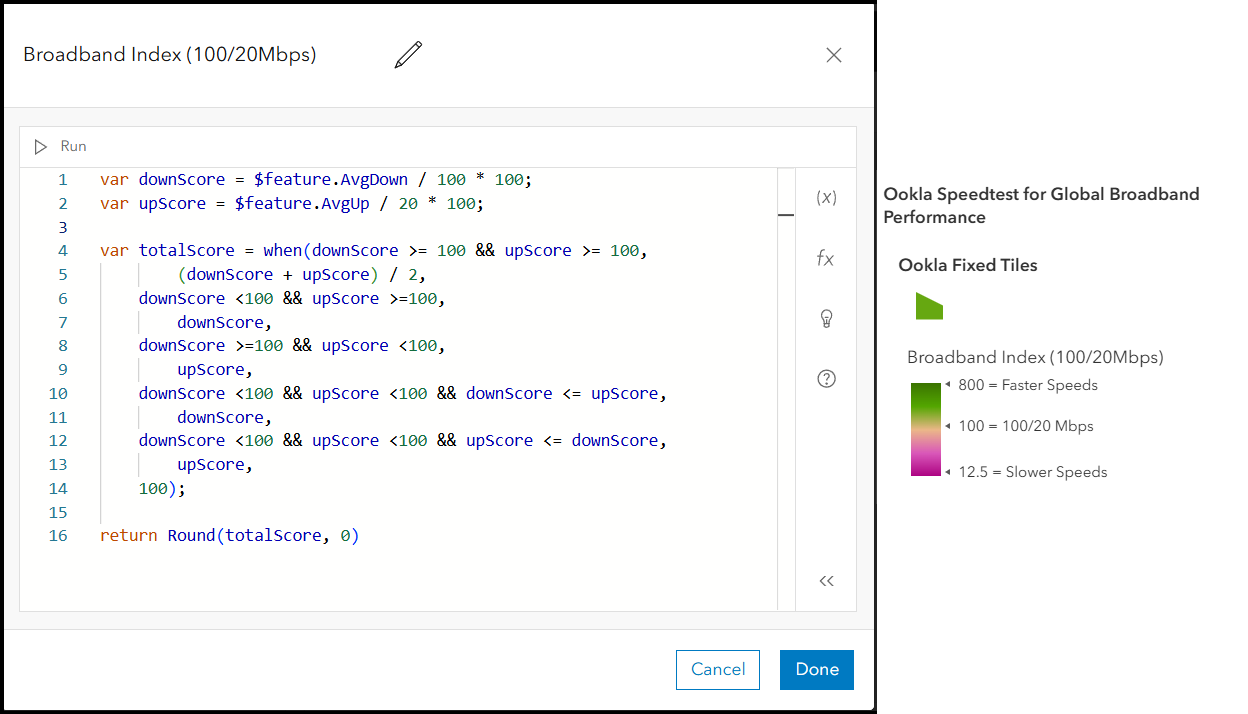
Task: Collapse the side panel with double chevron
Action: pos(826,581)
